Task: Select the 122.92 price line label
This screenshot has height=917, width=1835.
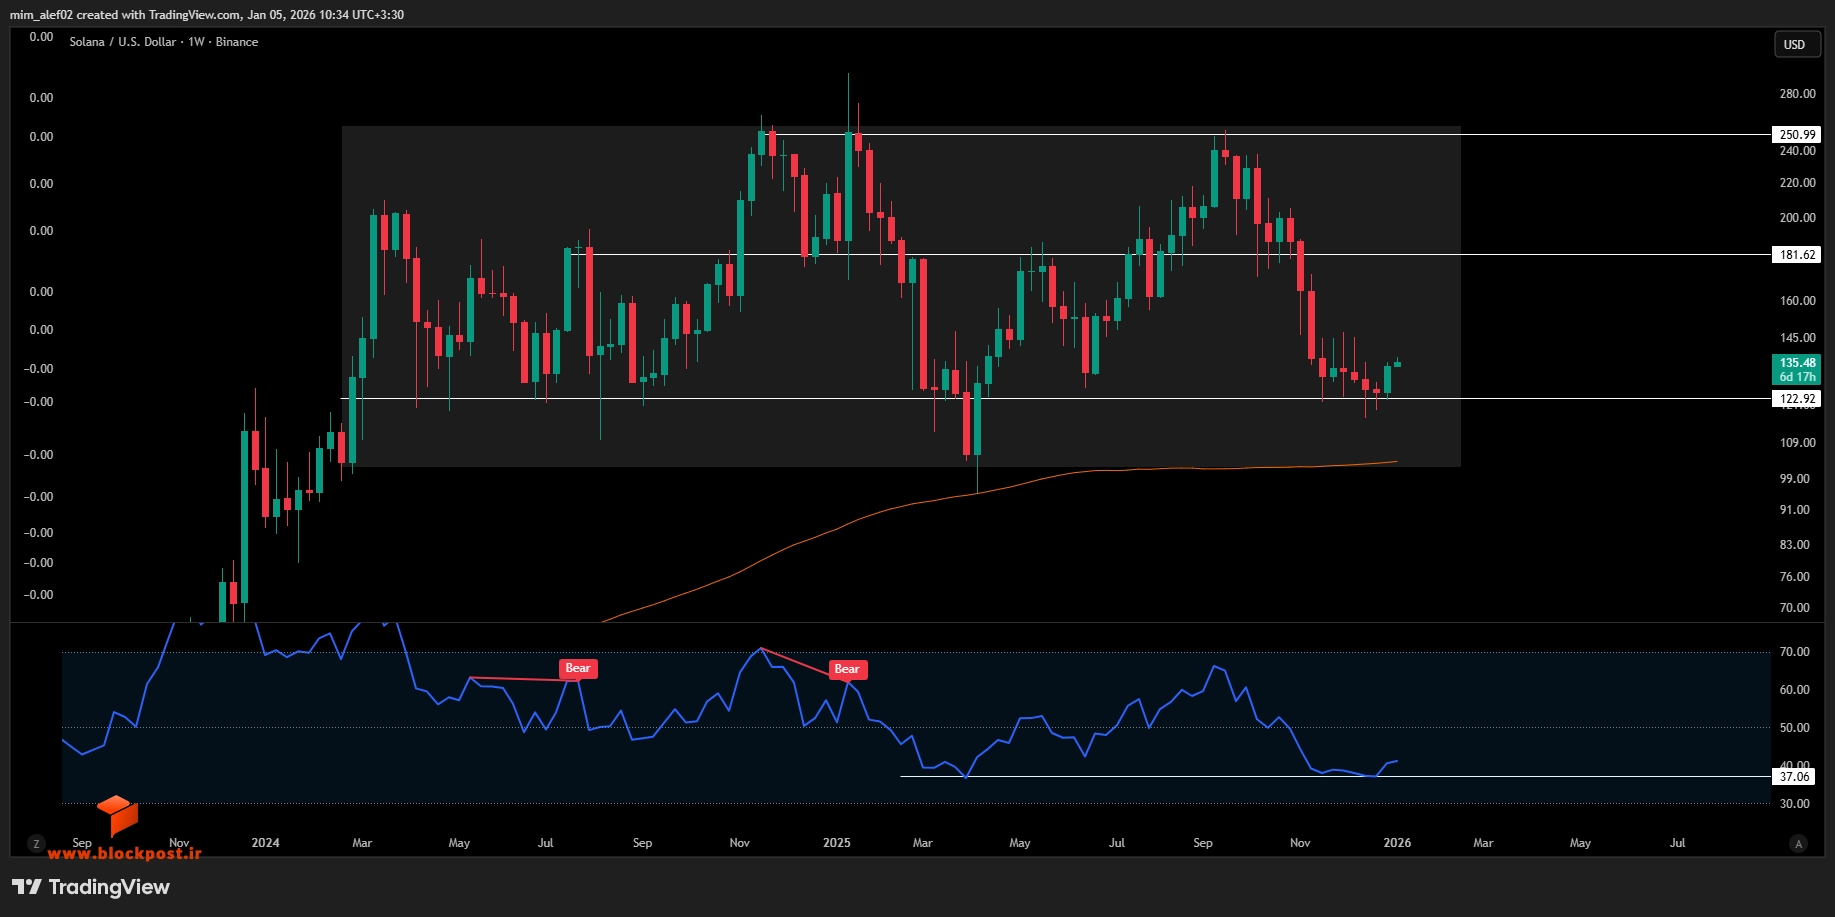Action: (1797, 399)
